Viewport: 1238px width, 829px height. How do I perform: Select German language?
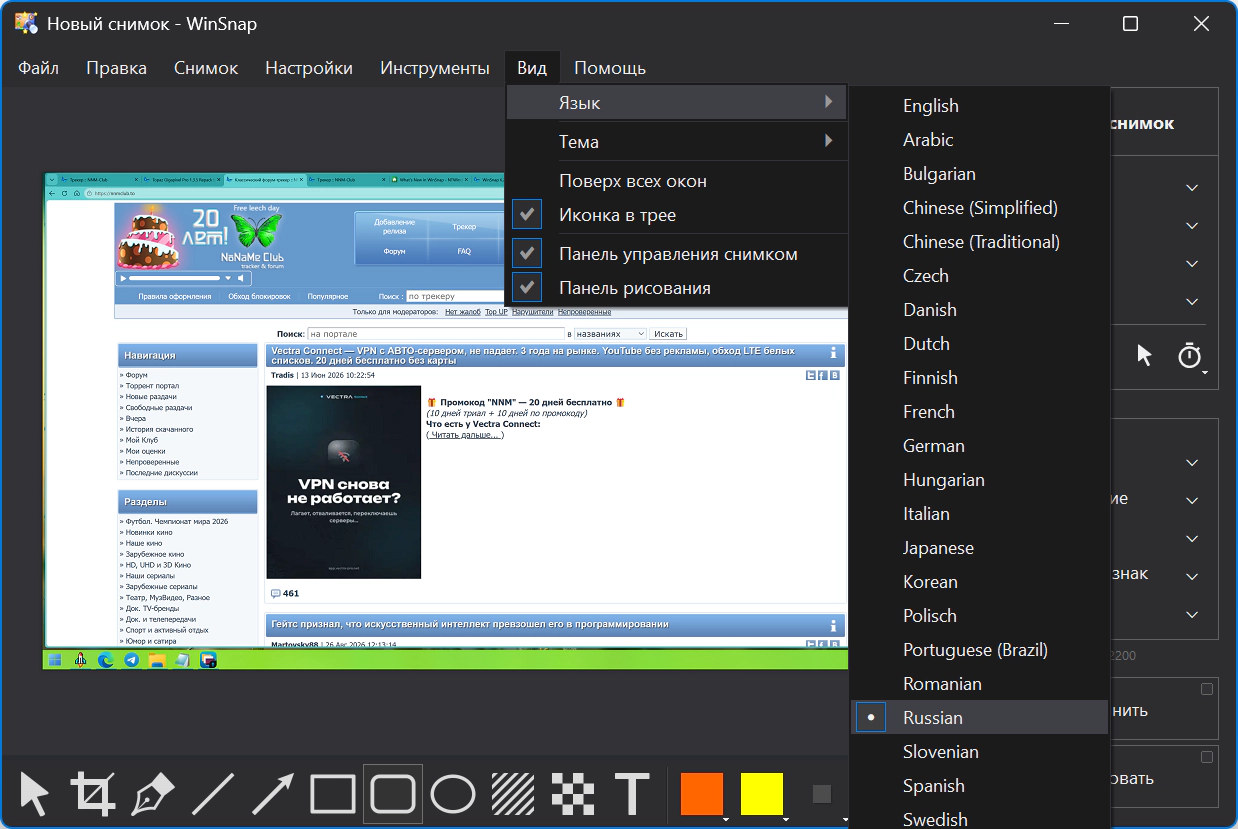pyautogui.click(x=979, y=446)
